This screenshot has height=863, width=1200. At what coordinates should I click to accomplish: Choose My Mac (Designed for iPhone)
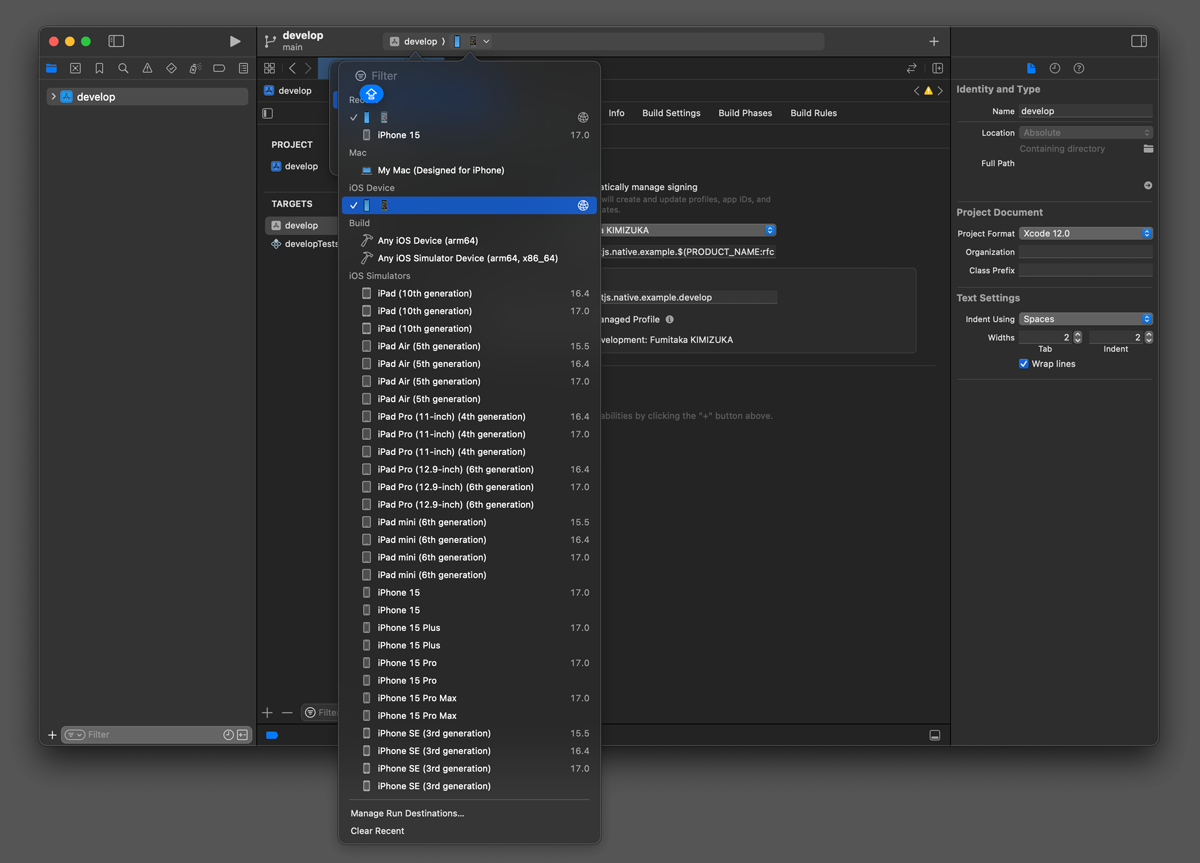(x=469, y=170)
